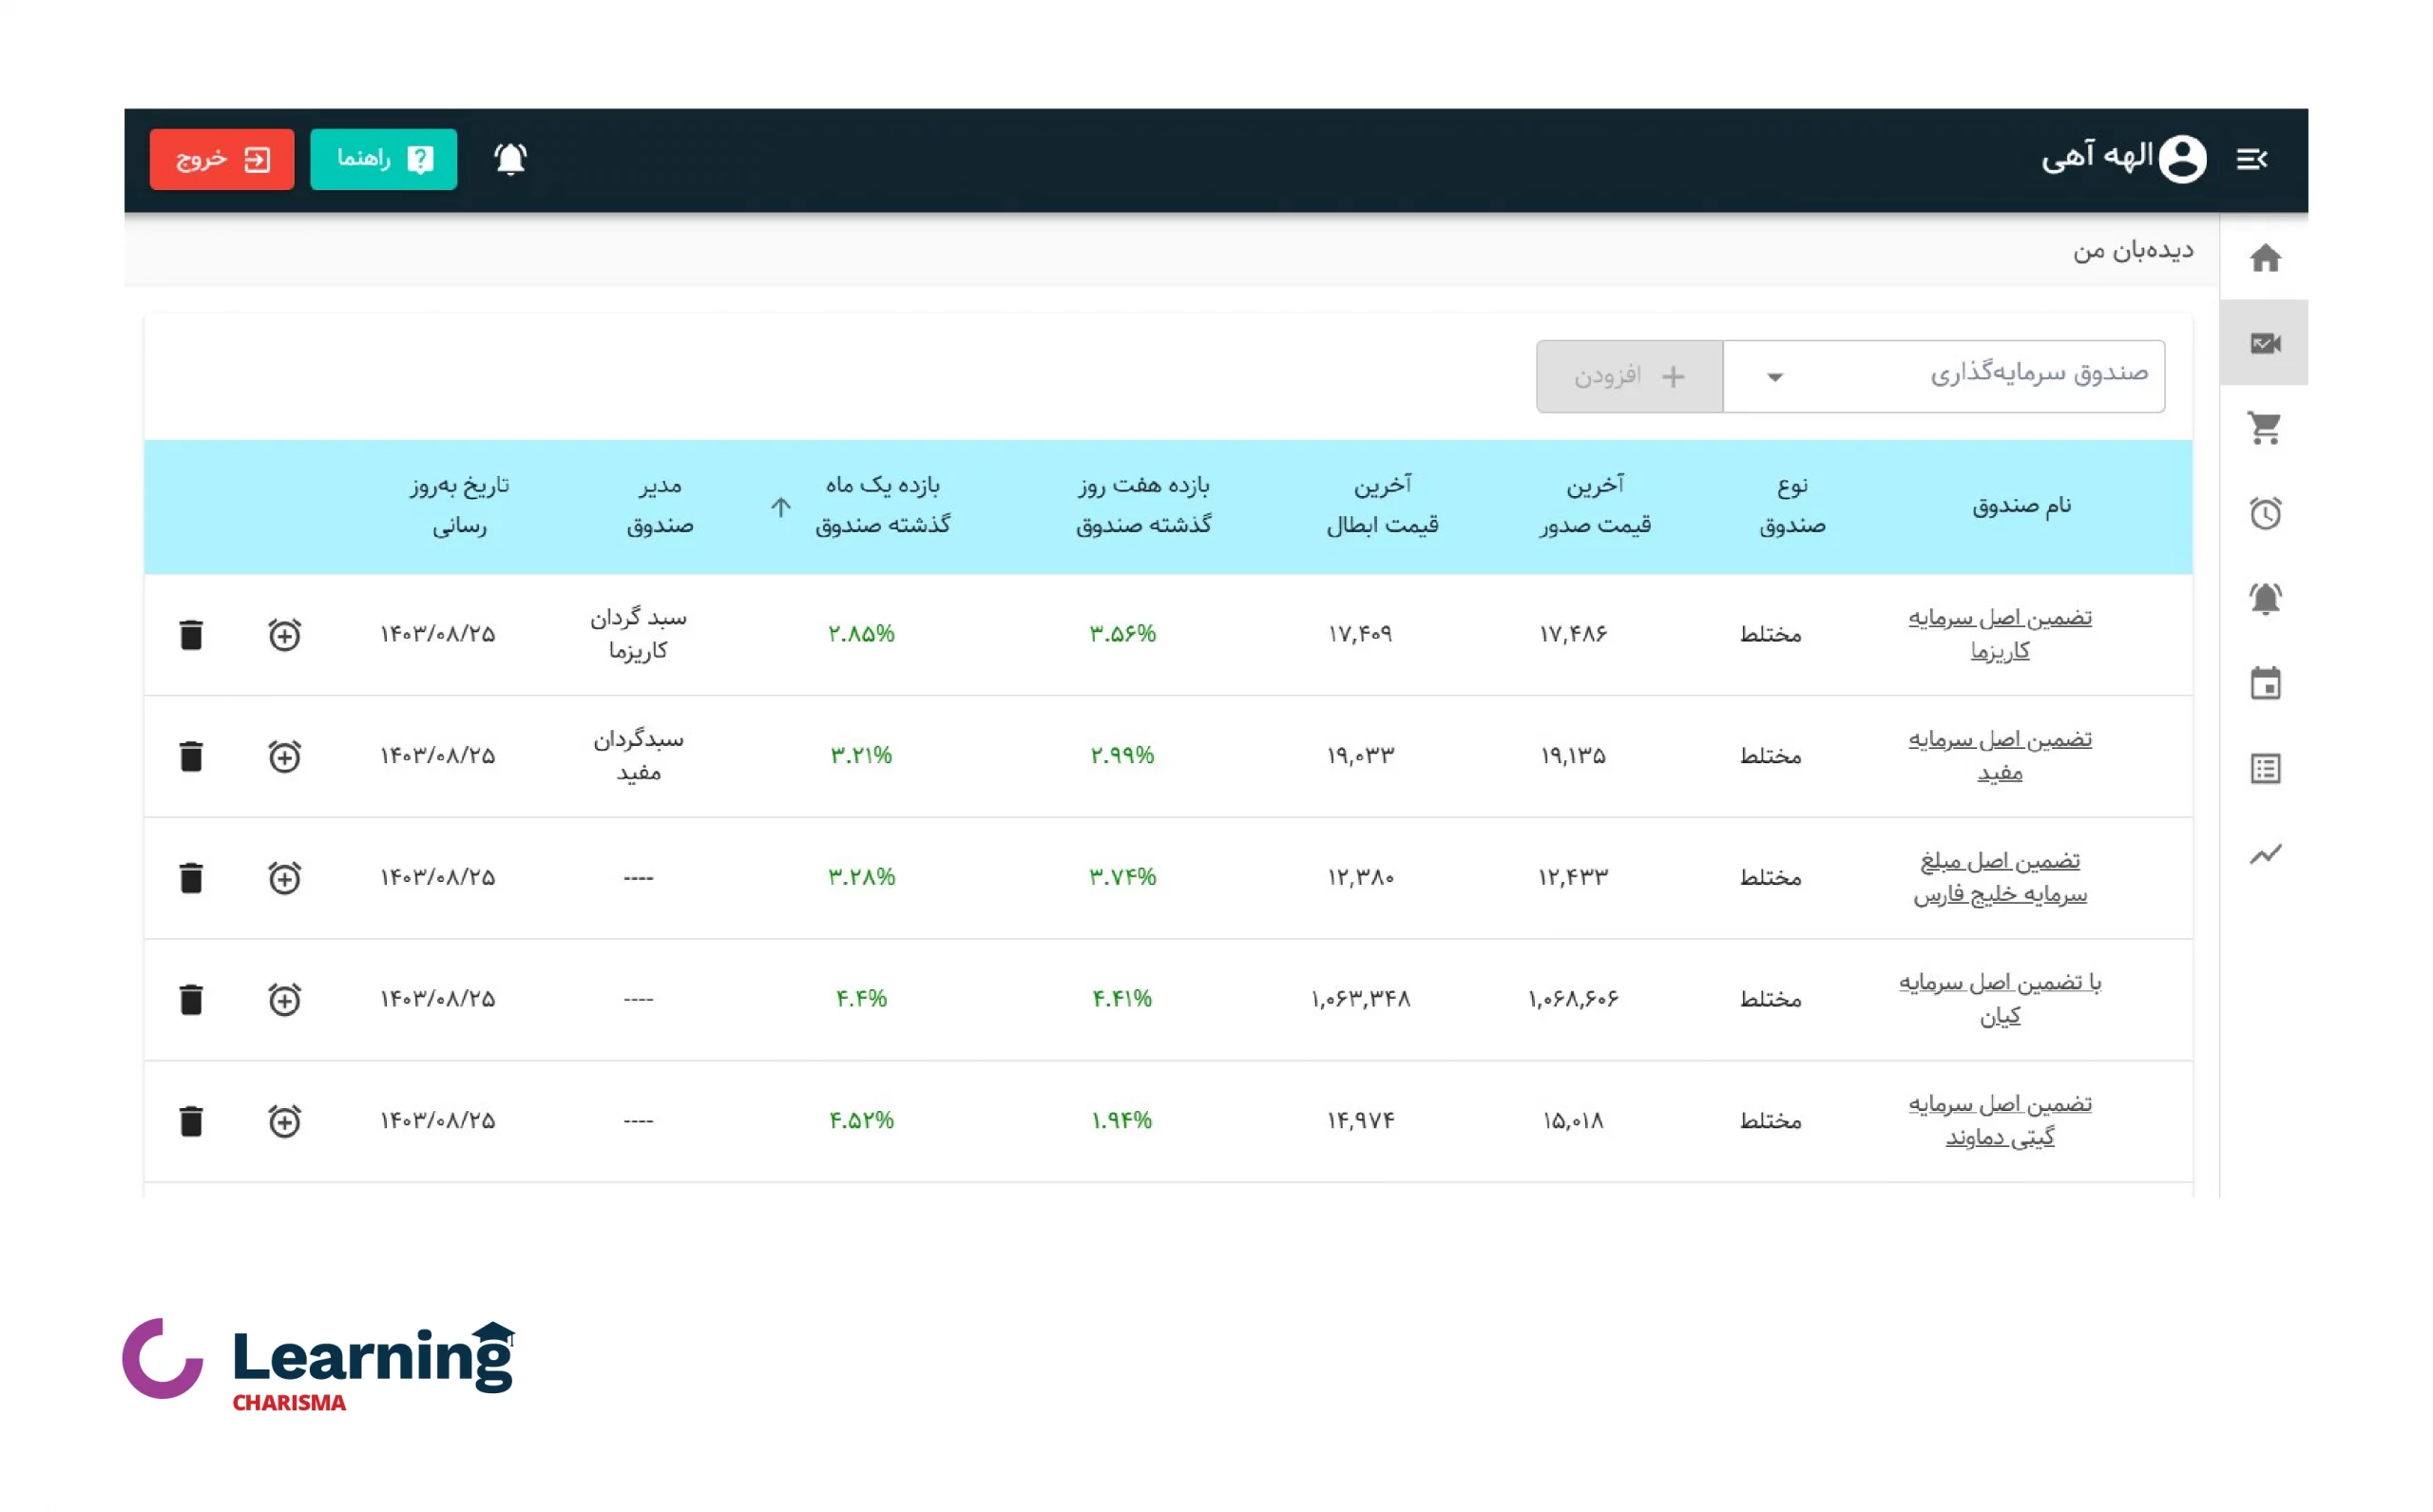
Task: Click the delete icon for تضمین اصل سرمایه کاریزما
Action: pyautogui.click(x=192, y=632)
